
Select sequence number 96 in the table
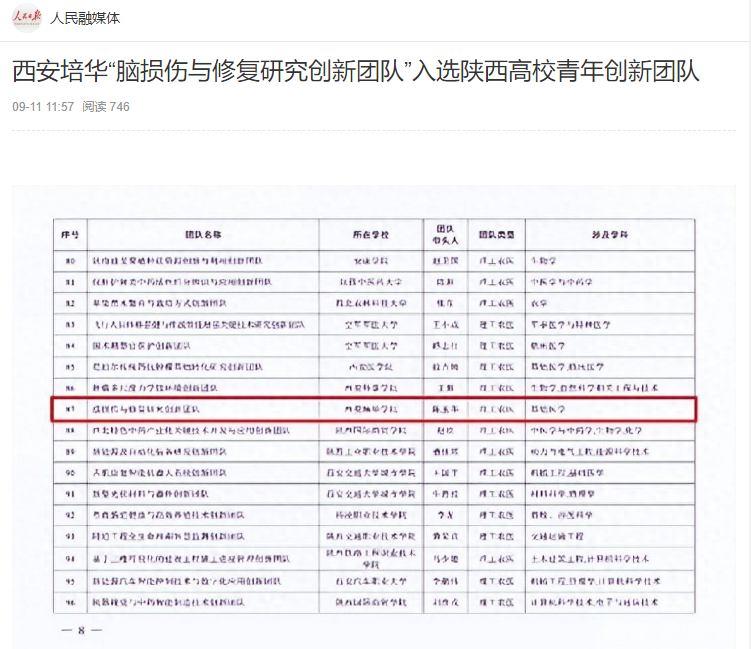(x=69, y=603)
